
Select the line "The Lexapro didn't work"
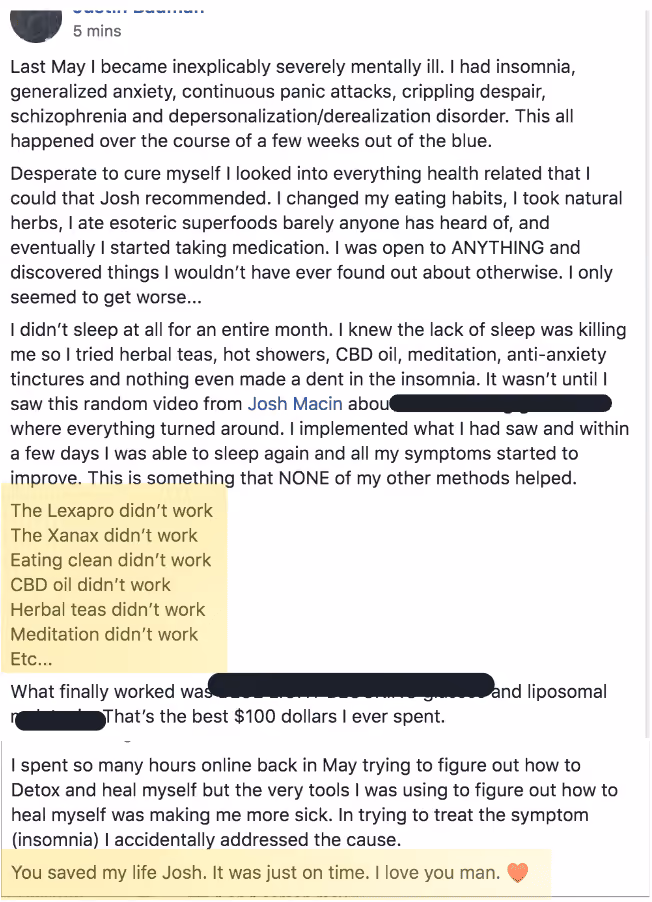112,511
